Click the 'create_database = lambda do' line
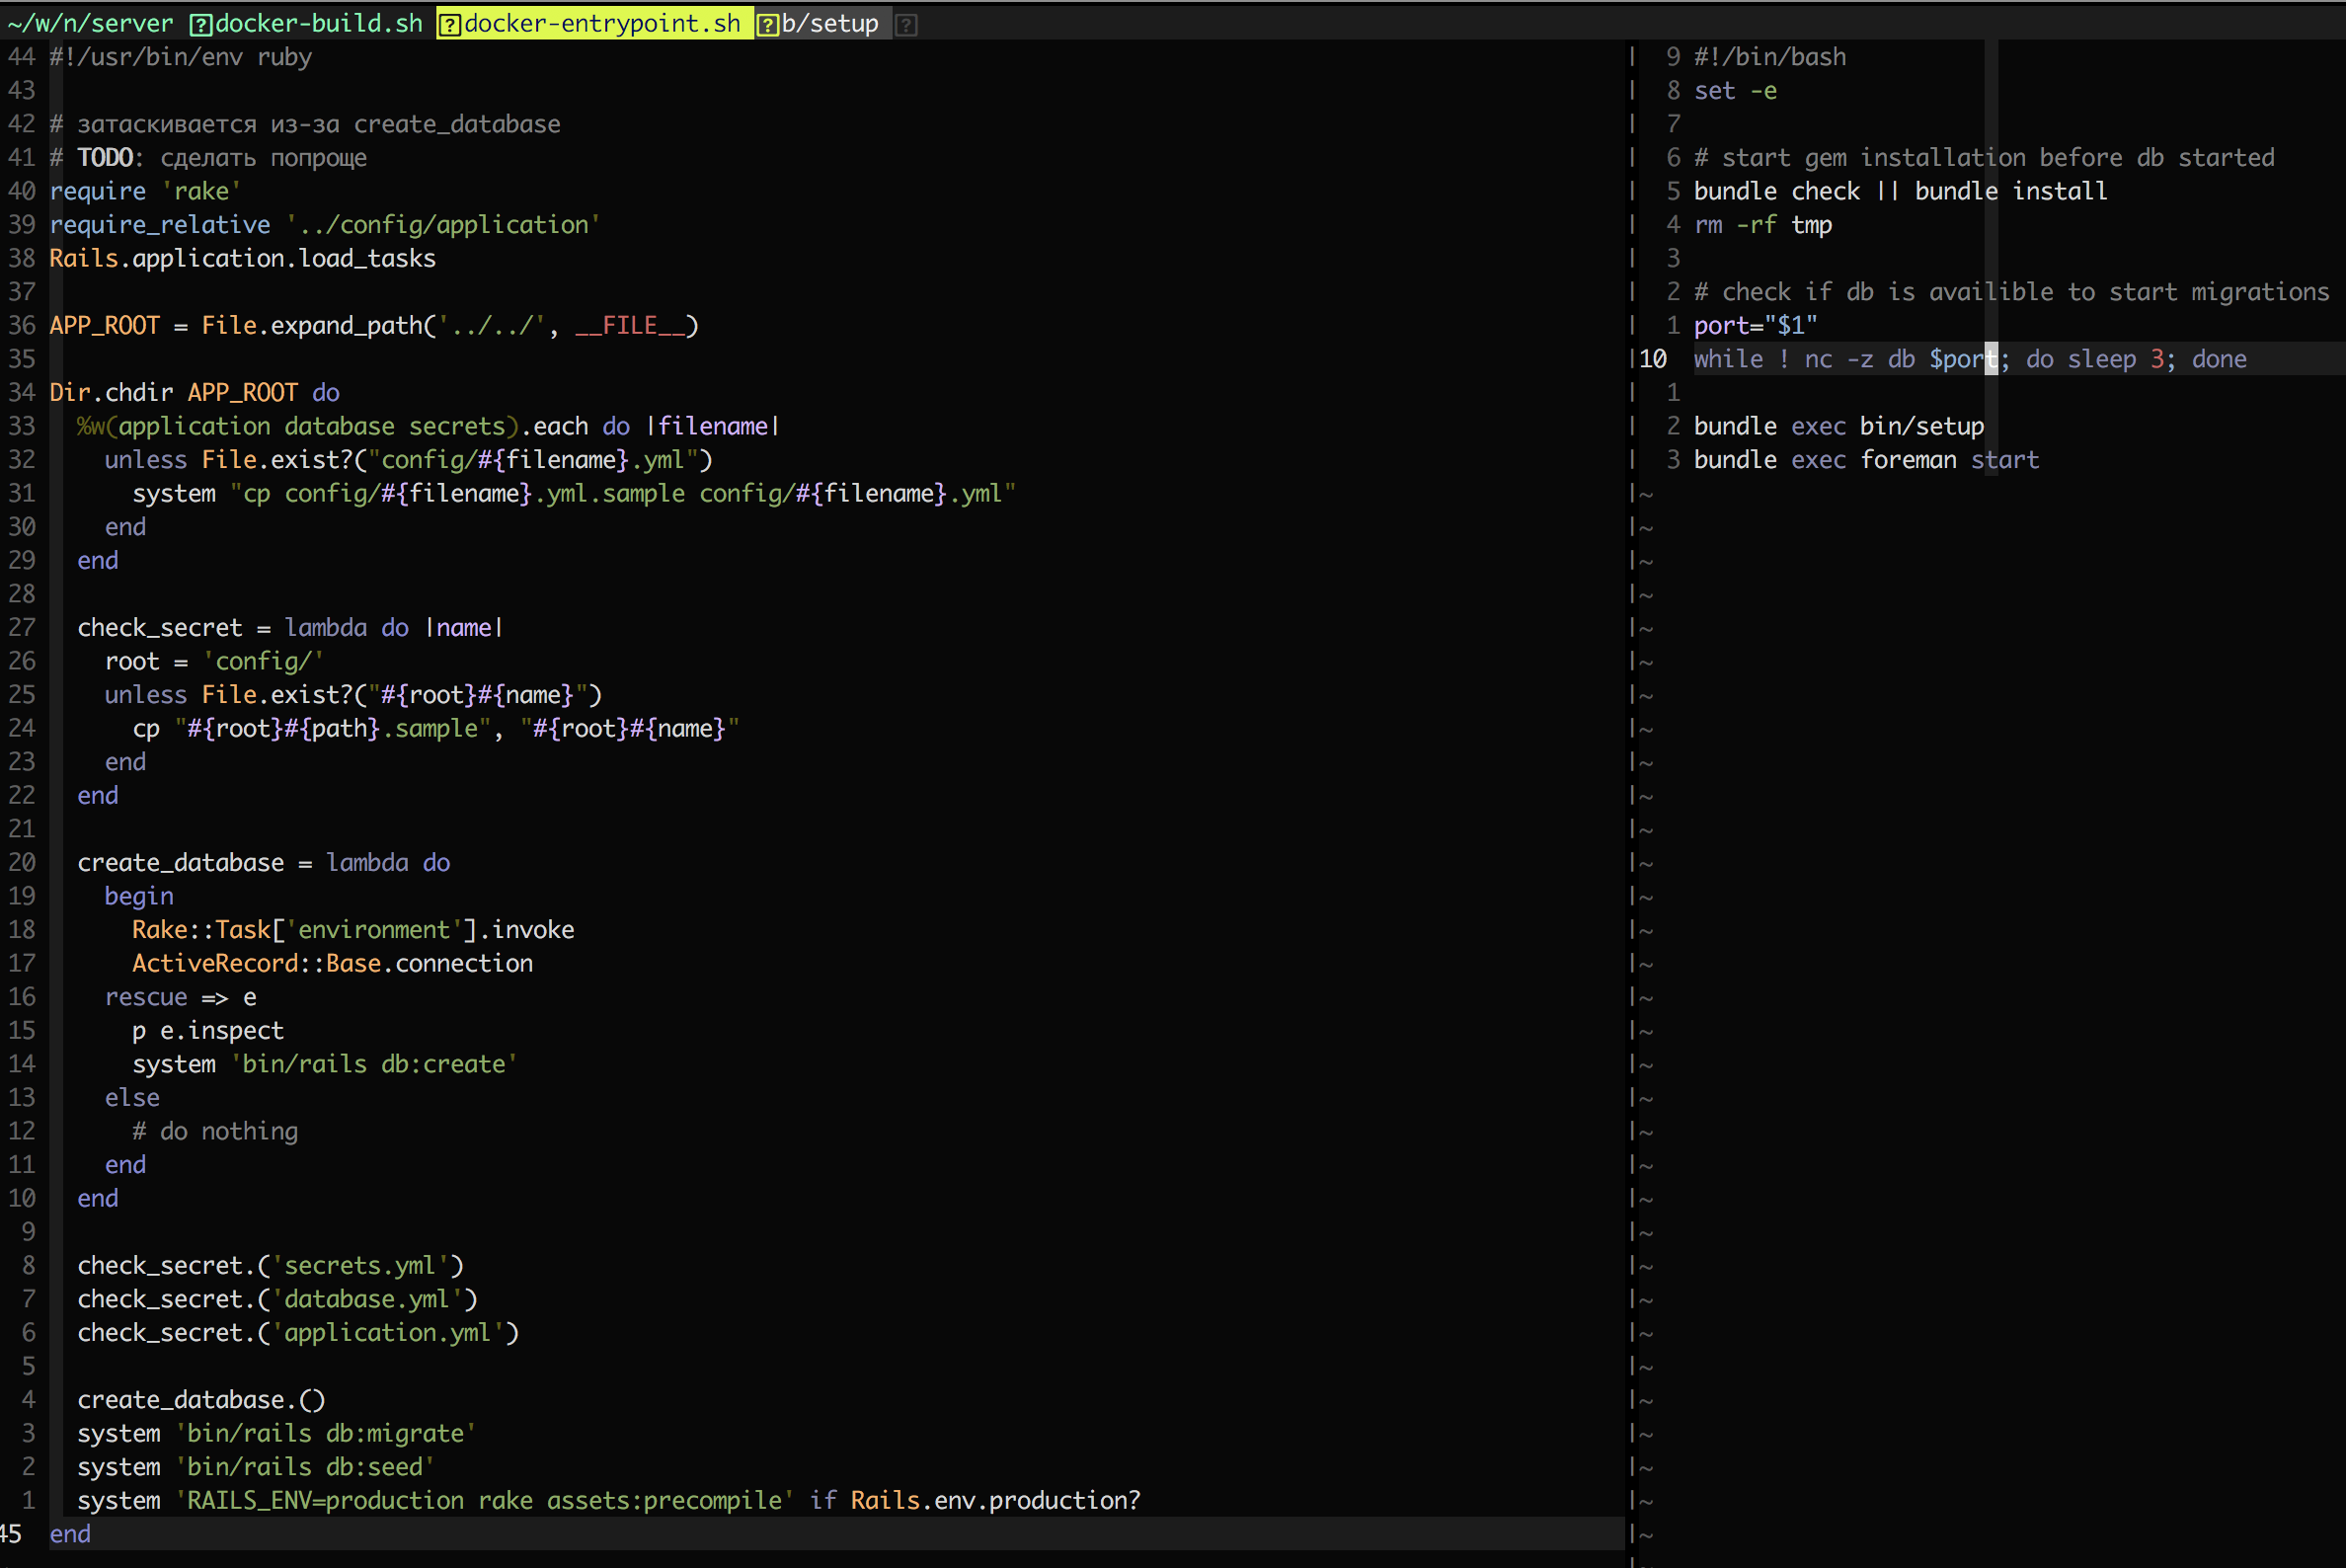This screenshot has height=1568, width=2346. pyautogui.click(x=263, y=863)
